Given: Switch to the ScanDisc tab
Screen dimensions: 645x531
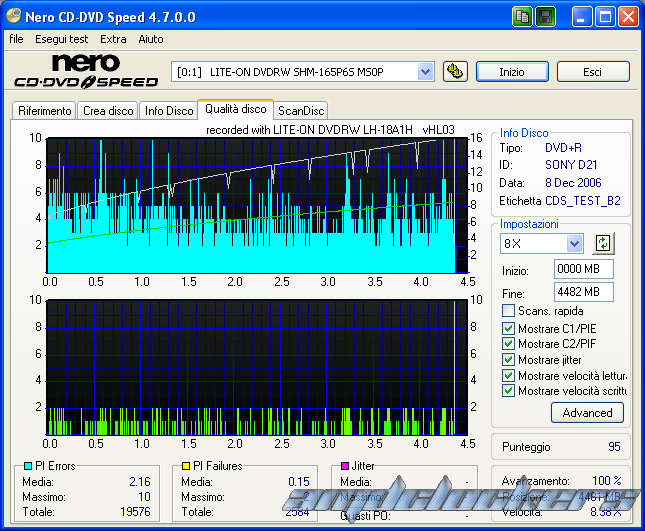Looking at the screenshot, I should click(301, 111).
